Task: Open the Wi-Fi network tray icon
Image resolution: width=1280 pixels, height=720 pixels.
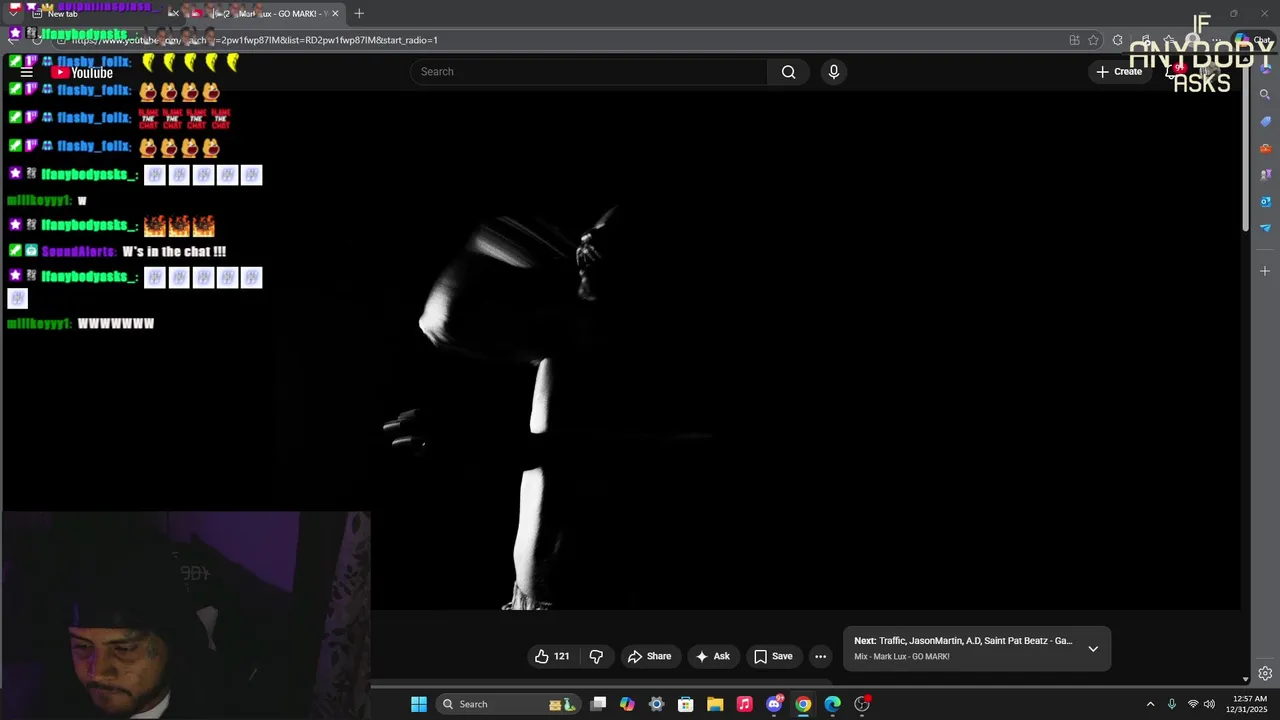Action: pyautogui.click(x=1193, y=704)
